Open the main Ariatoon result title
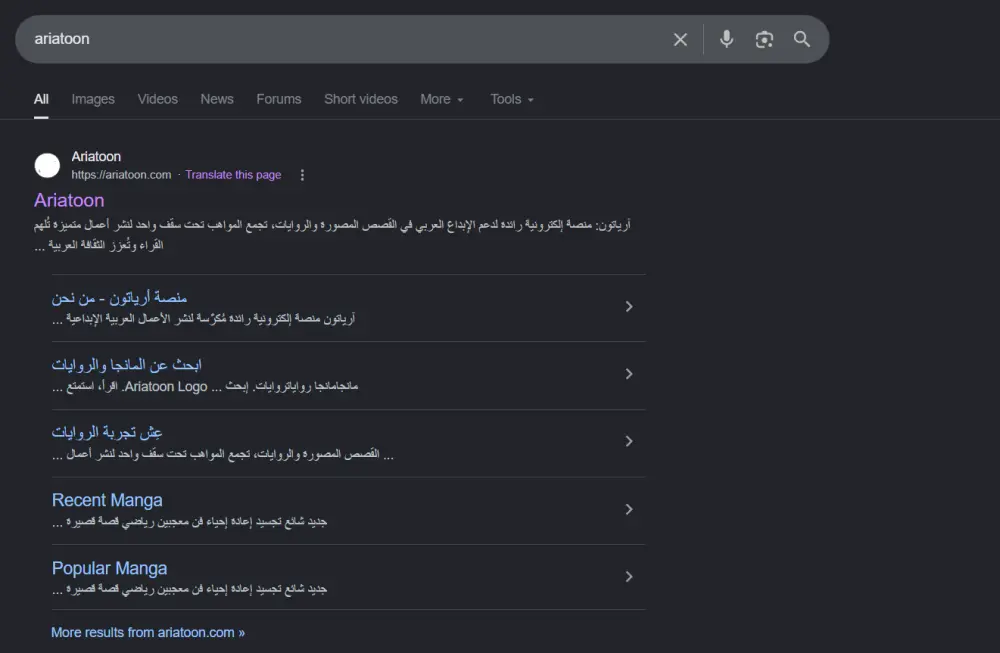Image resolution: width=1000 pixels, height=653 pixels. pyautogui.click(x=69, y=200)
